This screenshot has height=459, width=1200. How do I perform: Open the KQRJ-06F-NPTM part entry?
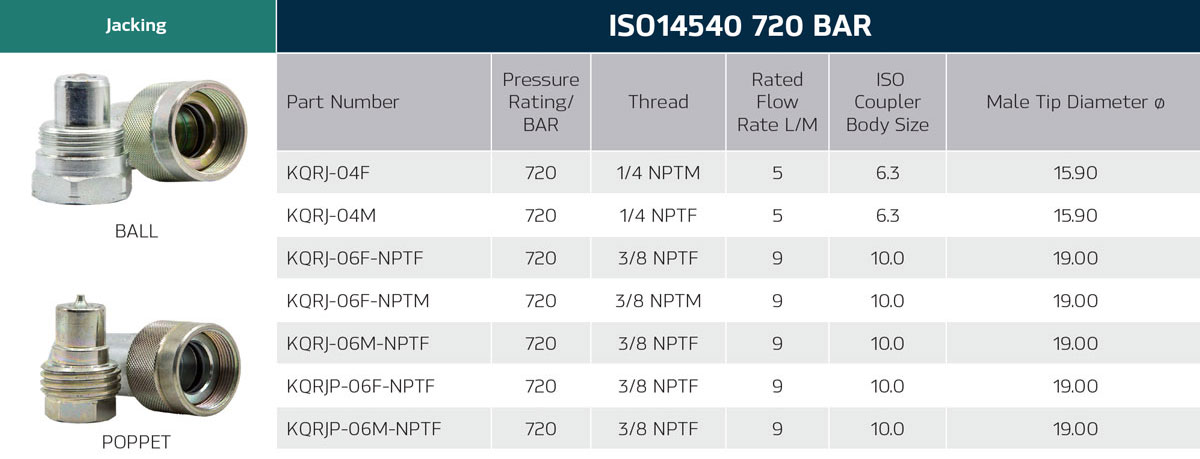click(x=356, y=301)
